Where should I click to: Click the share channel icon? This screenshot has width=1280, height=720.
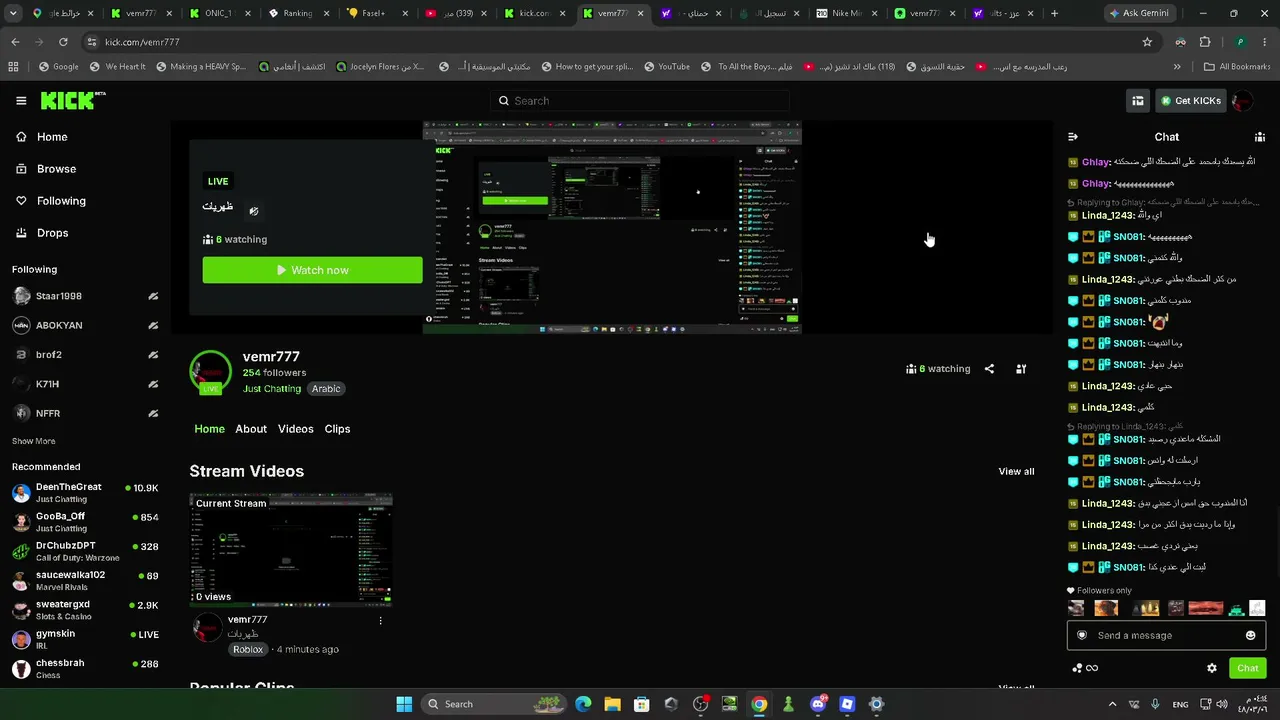click(x=989, y=369)
